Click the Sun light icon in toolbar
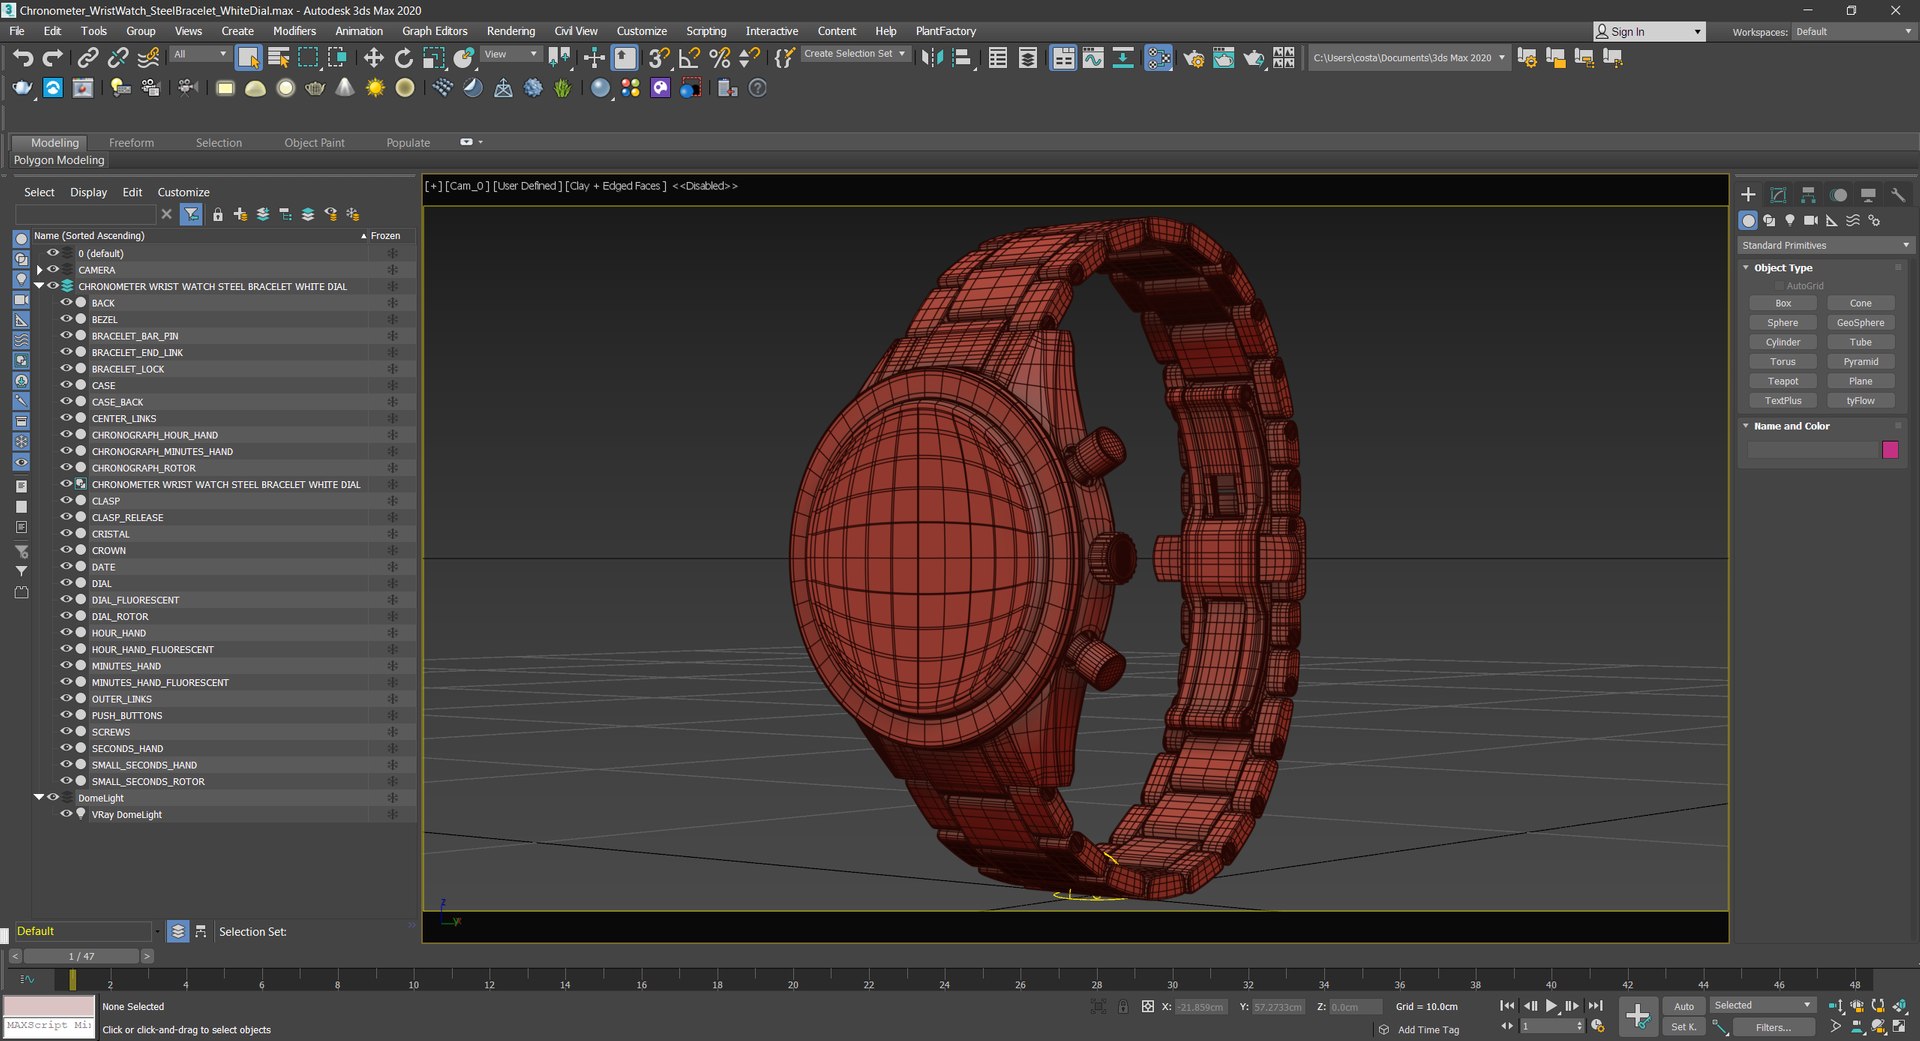Viewport: 1920px width, 1041px height. tap(375, 88)
